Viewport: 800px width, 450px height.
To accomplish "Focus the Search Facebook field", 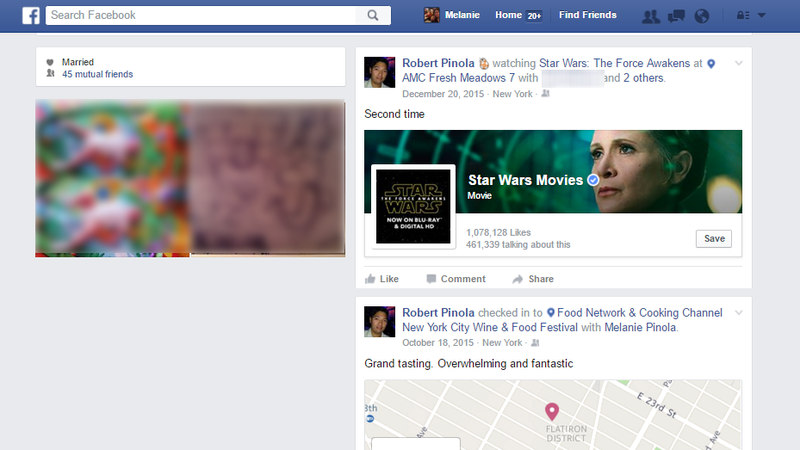I will [x=201, y=15].
